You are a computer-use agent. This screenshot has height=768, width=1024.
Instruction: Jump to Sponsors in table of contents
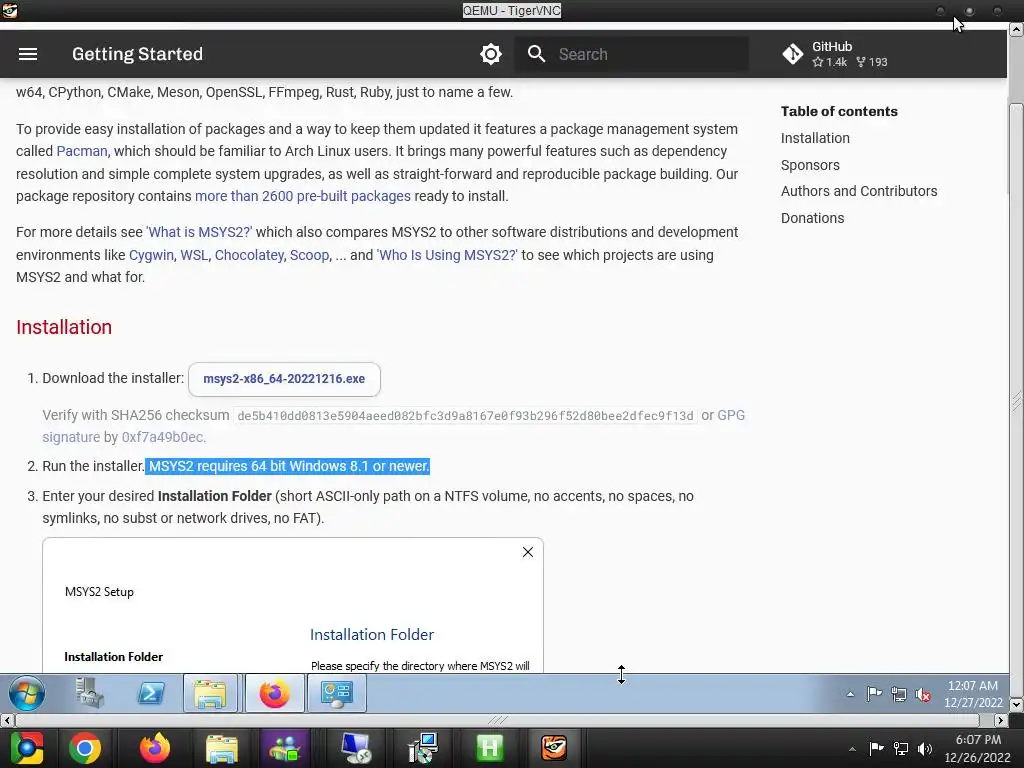click(x=810, y=165)
